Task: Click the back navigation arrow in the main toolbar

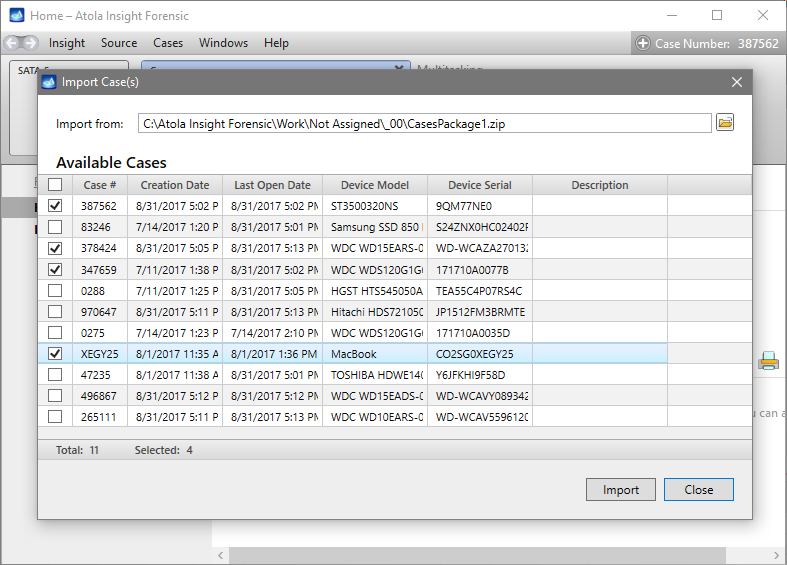Action: coord(13,43)
